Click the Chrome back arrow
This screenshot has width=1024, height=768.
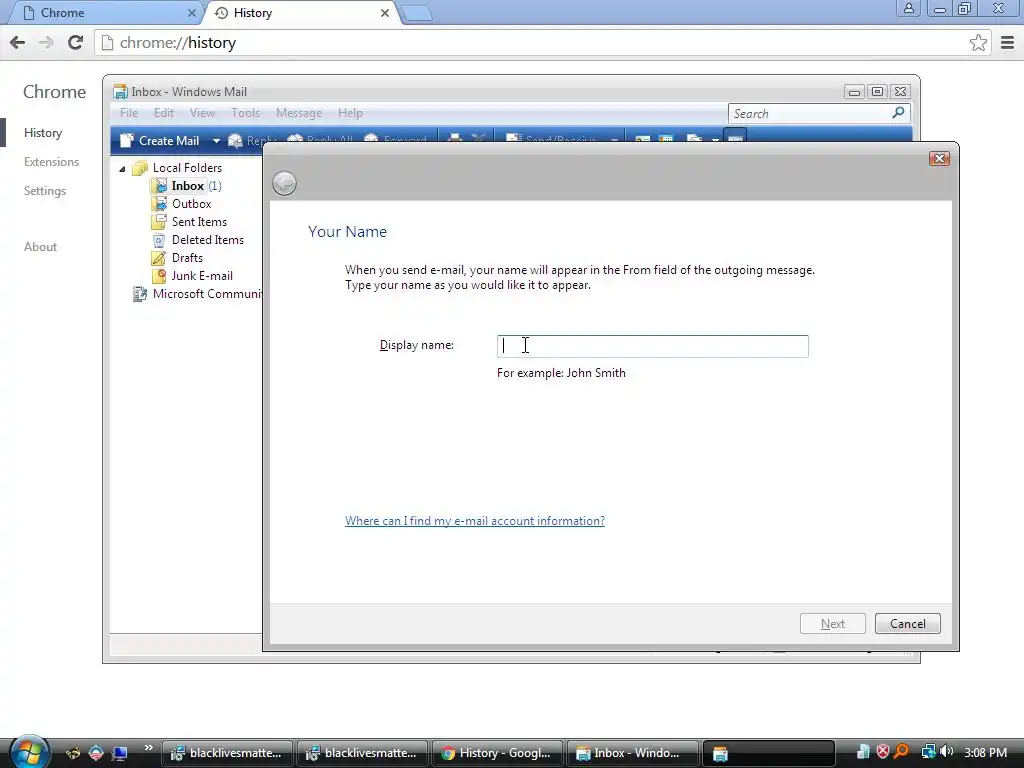click(18, 42)
